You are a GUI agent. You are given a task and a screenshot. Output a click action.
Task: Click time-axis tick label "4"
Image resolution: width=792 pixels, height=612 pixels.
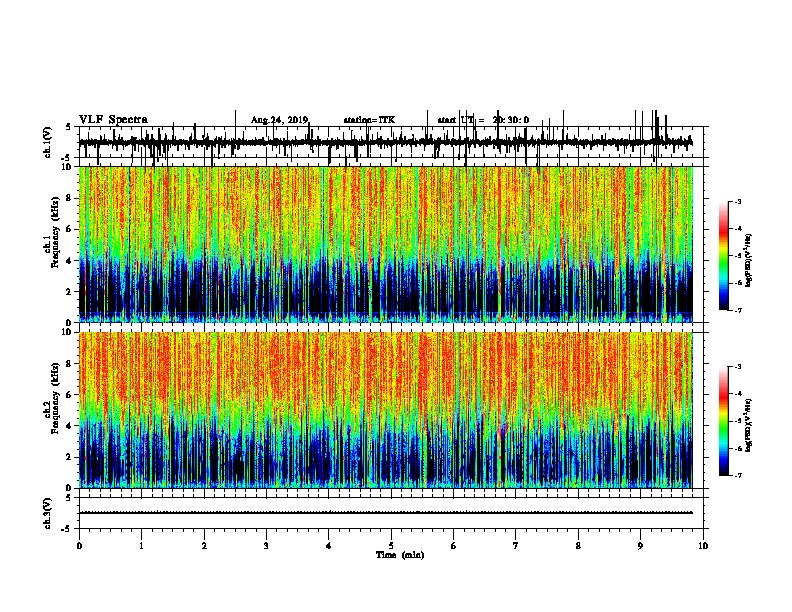click(329, 546)
